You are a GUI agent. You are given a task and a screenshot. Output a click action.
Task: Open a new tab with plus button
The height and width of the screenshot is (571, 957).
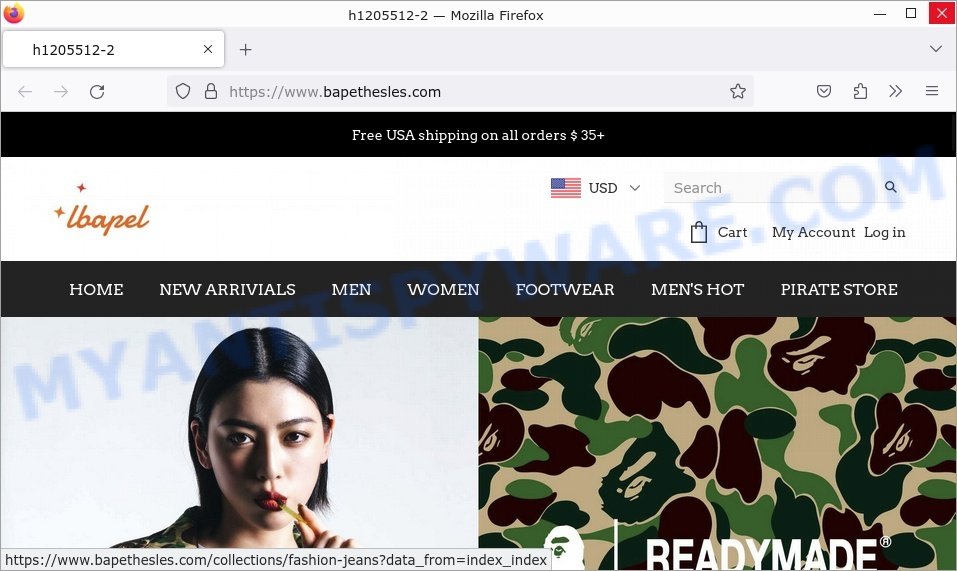coord(245,49)
